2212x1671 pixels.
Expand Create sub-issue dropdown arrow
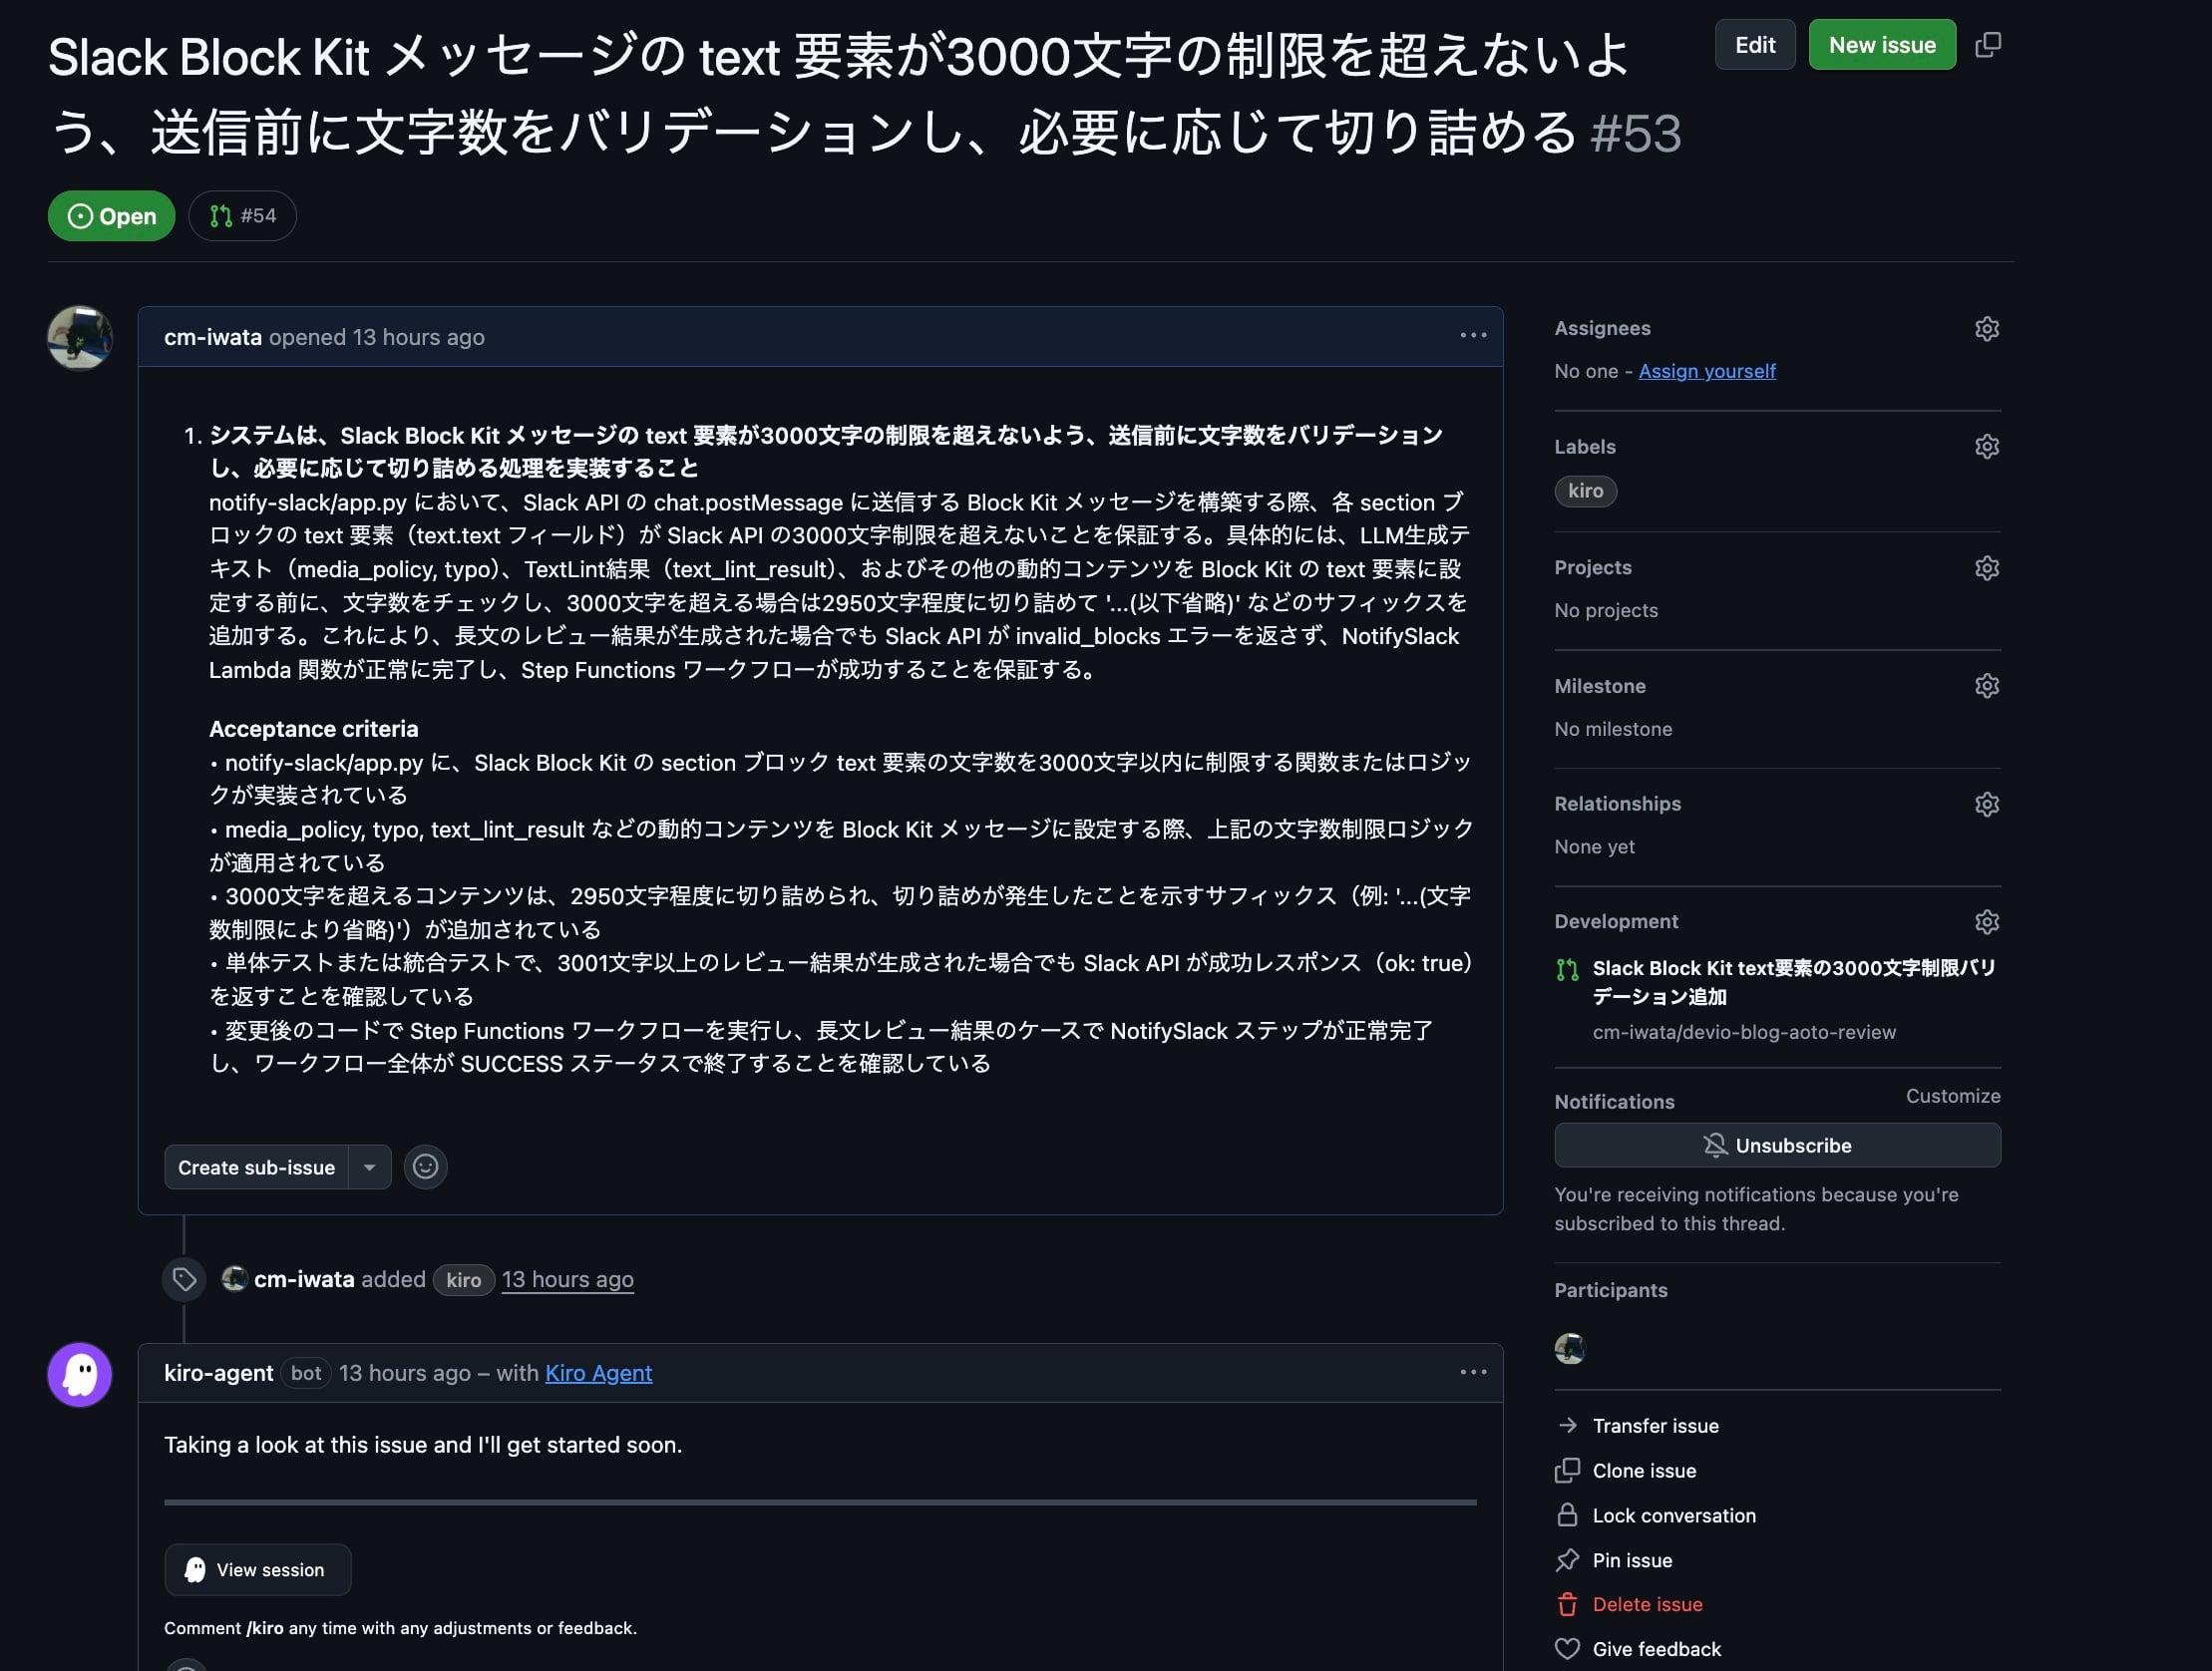tap(369, 1167)
